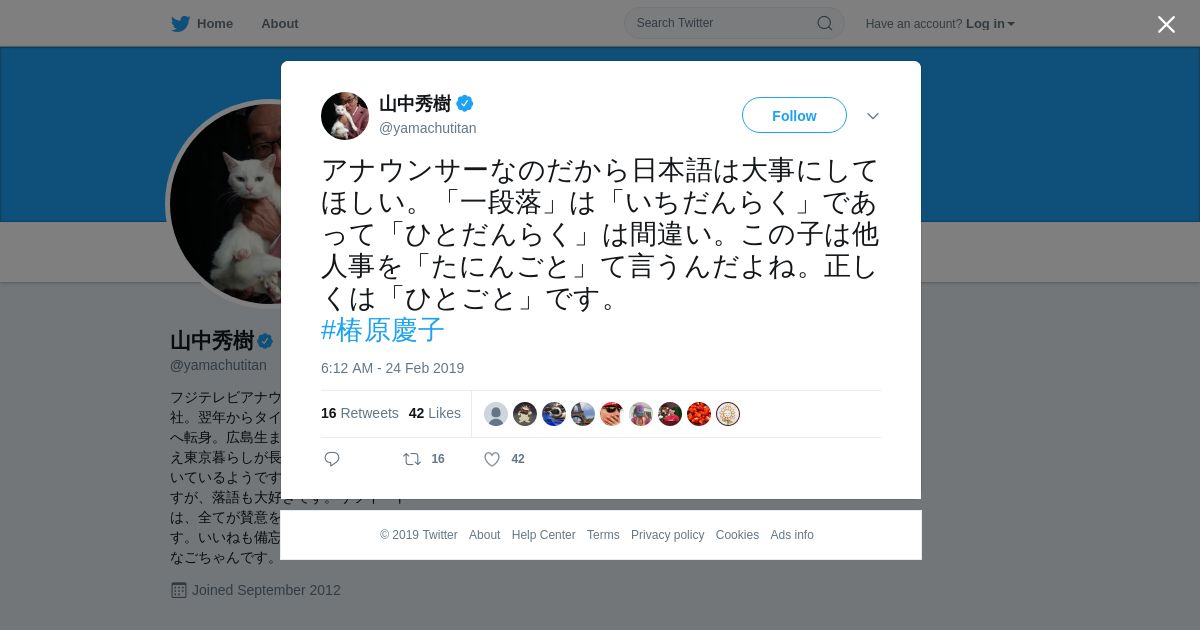Screen dimensions: 1200x630
Task: Click the first gray default liker avatar
Action: (496, 414)
